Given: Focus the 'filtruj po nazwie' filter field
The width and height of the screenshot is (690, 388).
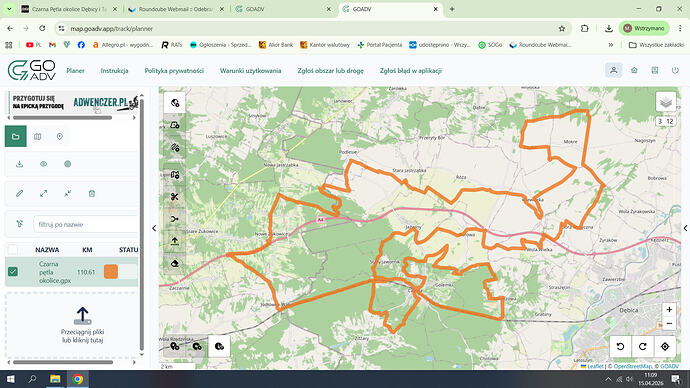Looking at the screenshot, I should [85, 224].
